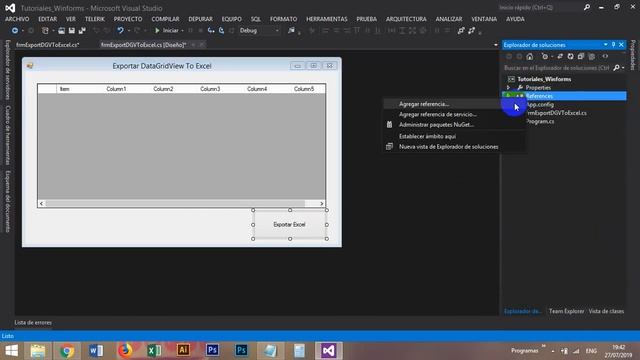Open File Explorer from the taskbar
640x360 pixels.
pos(38,351)
